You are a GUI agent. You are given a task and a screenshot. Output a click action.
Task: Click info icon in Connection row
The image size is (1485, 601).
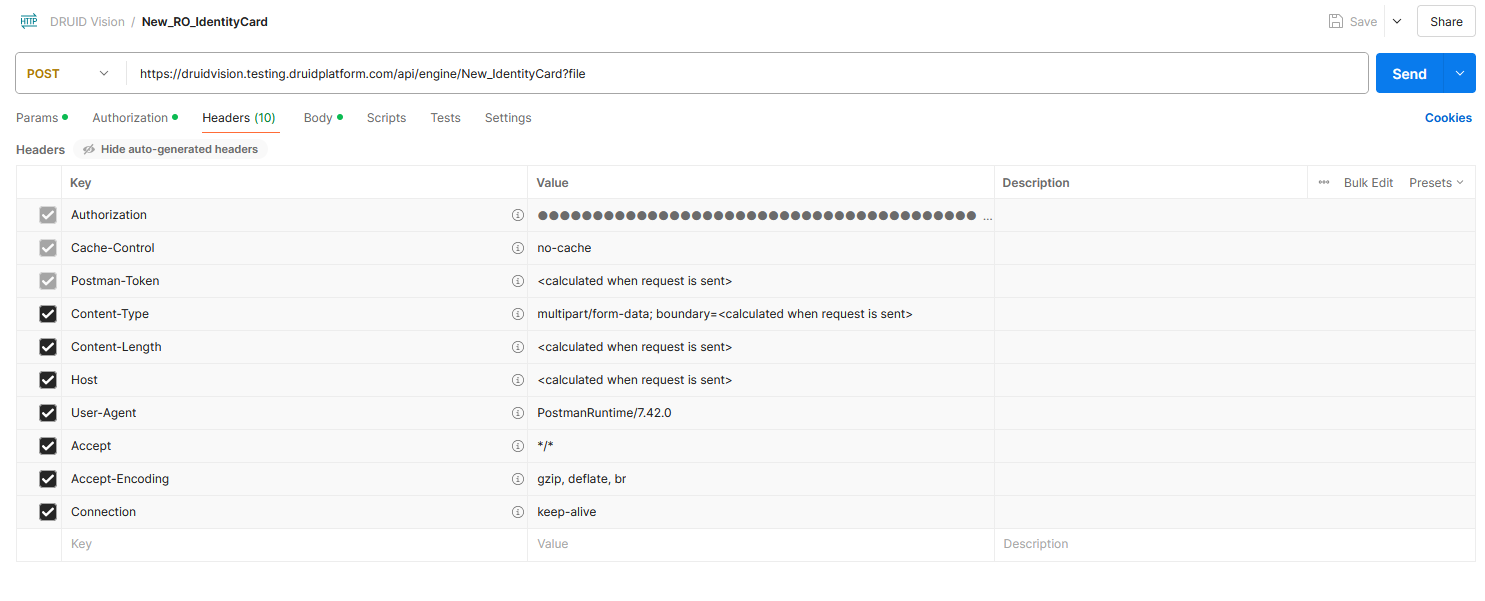pos(518,512)
